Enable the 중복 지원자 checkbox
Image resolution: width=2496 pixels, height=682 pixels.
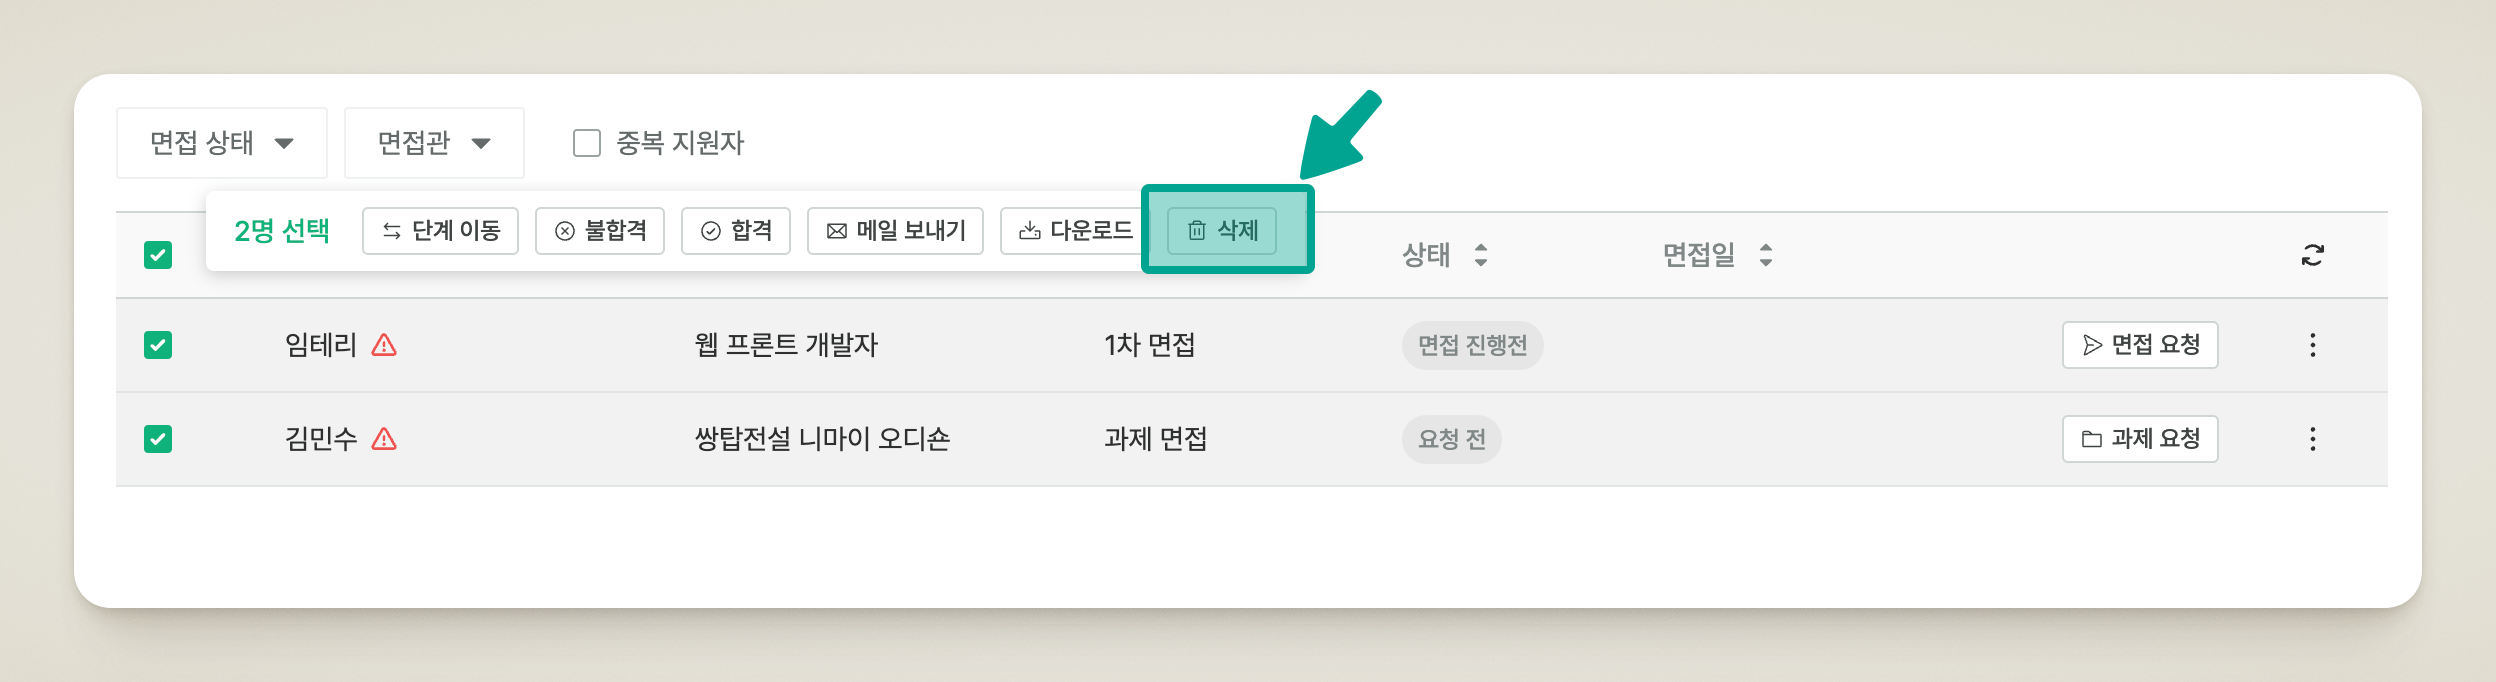[x=587, y=143]
